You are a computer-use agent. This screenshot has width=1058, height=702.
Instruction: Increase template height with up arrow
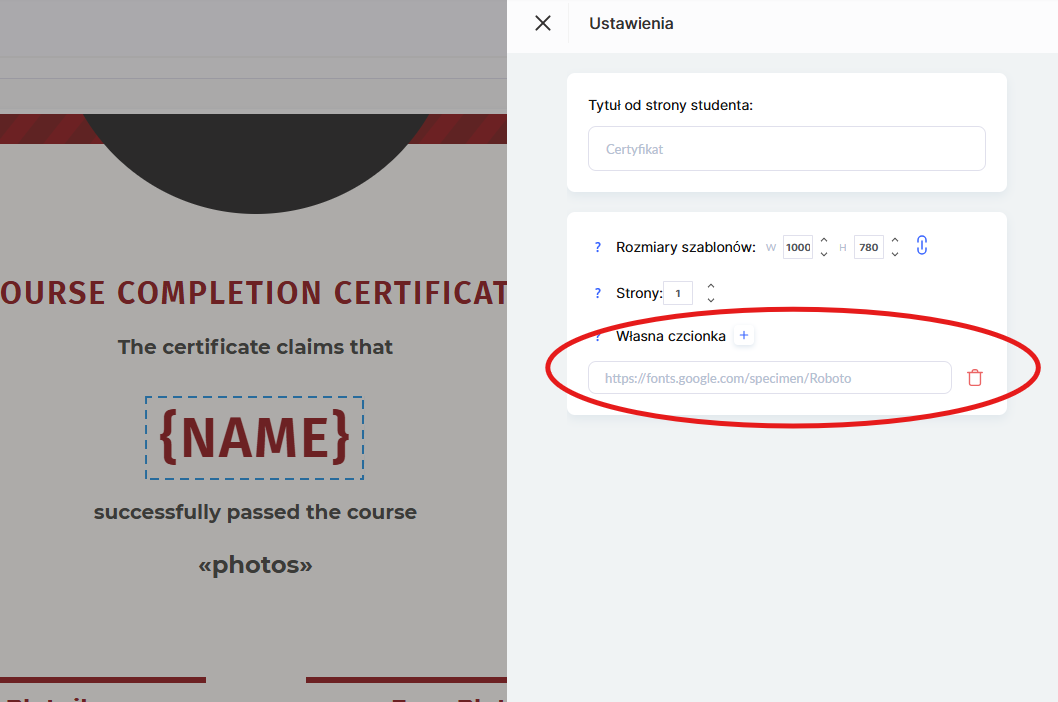point(895,240)
